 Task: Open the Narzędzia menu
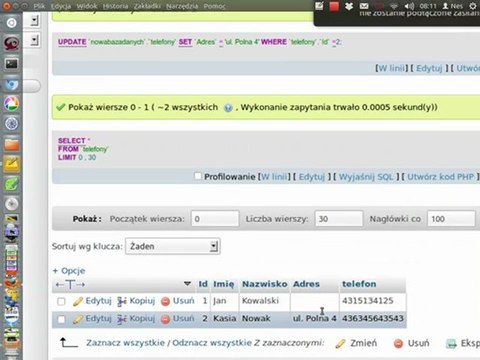coord(182,6)
